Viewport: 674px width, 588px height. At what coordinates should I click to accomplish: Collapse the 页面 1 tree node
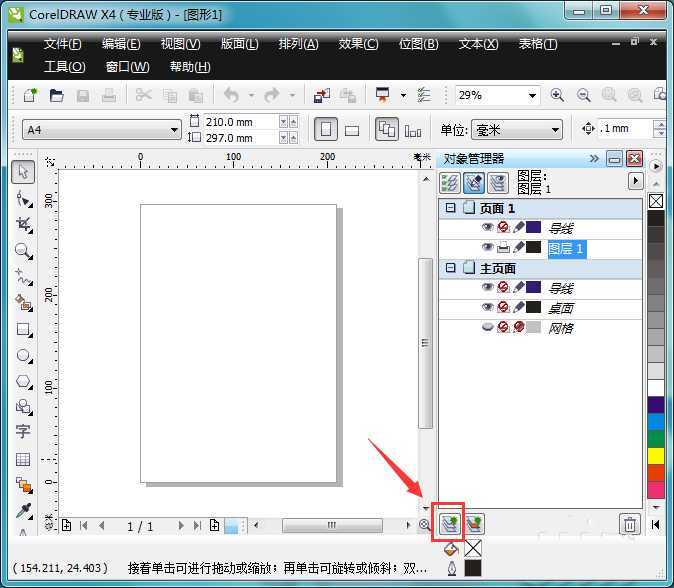(x=450, y=209)
